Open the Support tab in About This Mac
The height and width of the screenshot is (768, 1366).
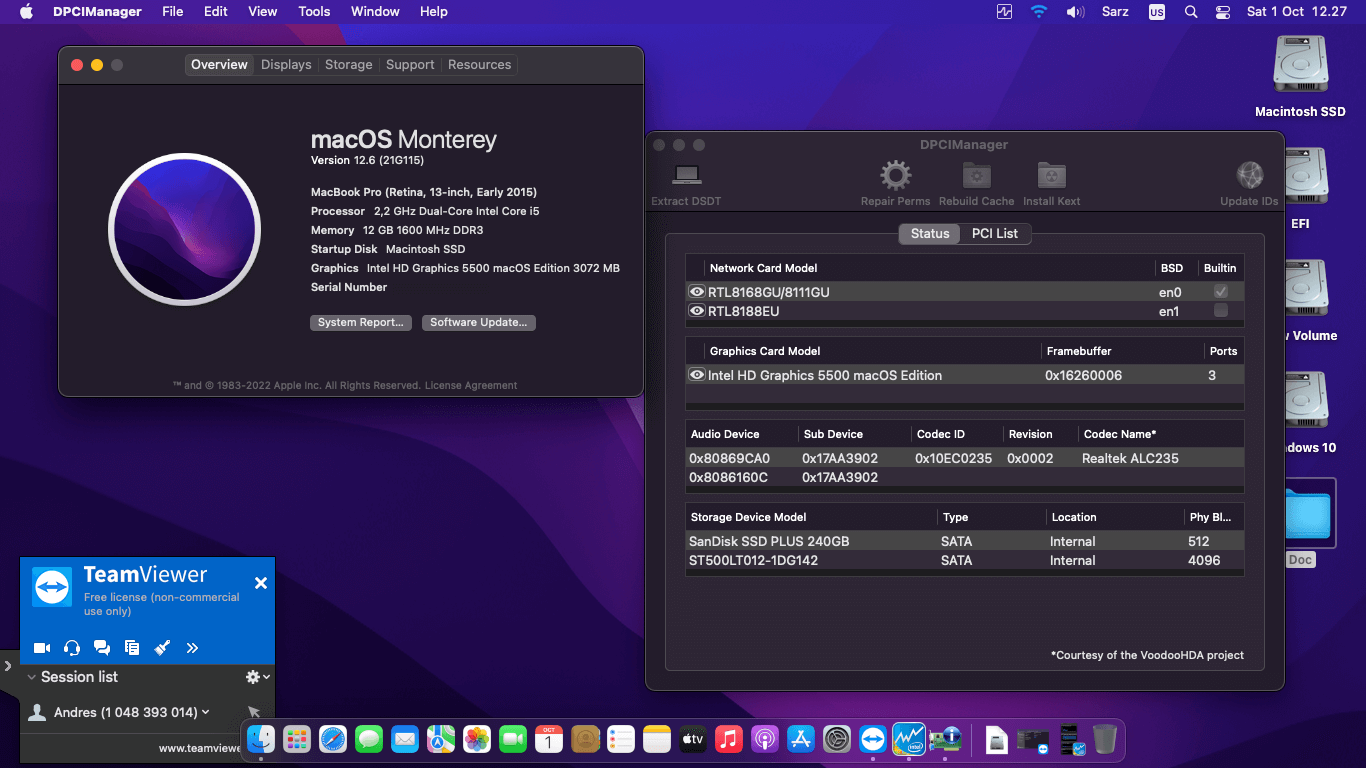[x=410, y=64]
